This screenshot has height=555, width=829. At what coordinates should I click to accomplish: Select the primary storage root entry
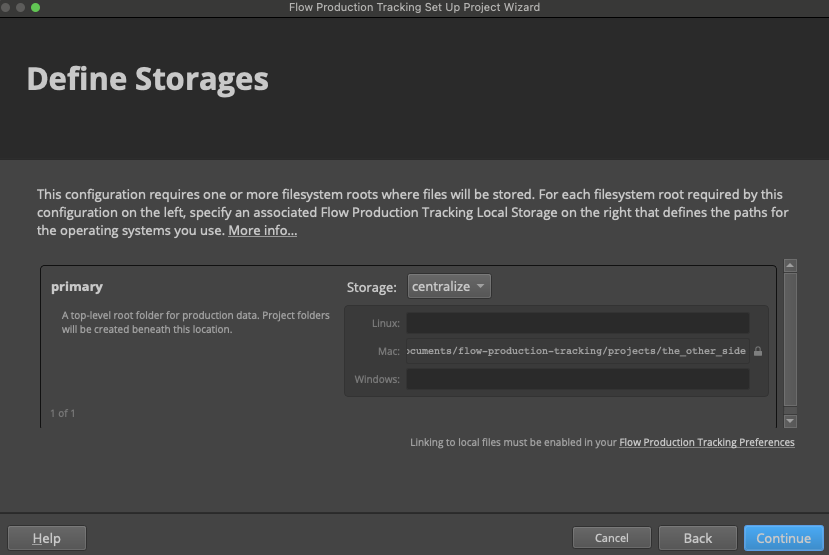(x=77, y=287)
